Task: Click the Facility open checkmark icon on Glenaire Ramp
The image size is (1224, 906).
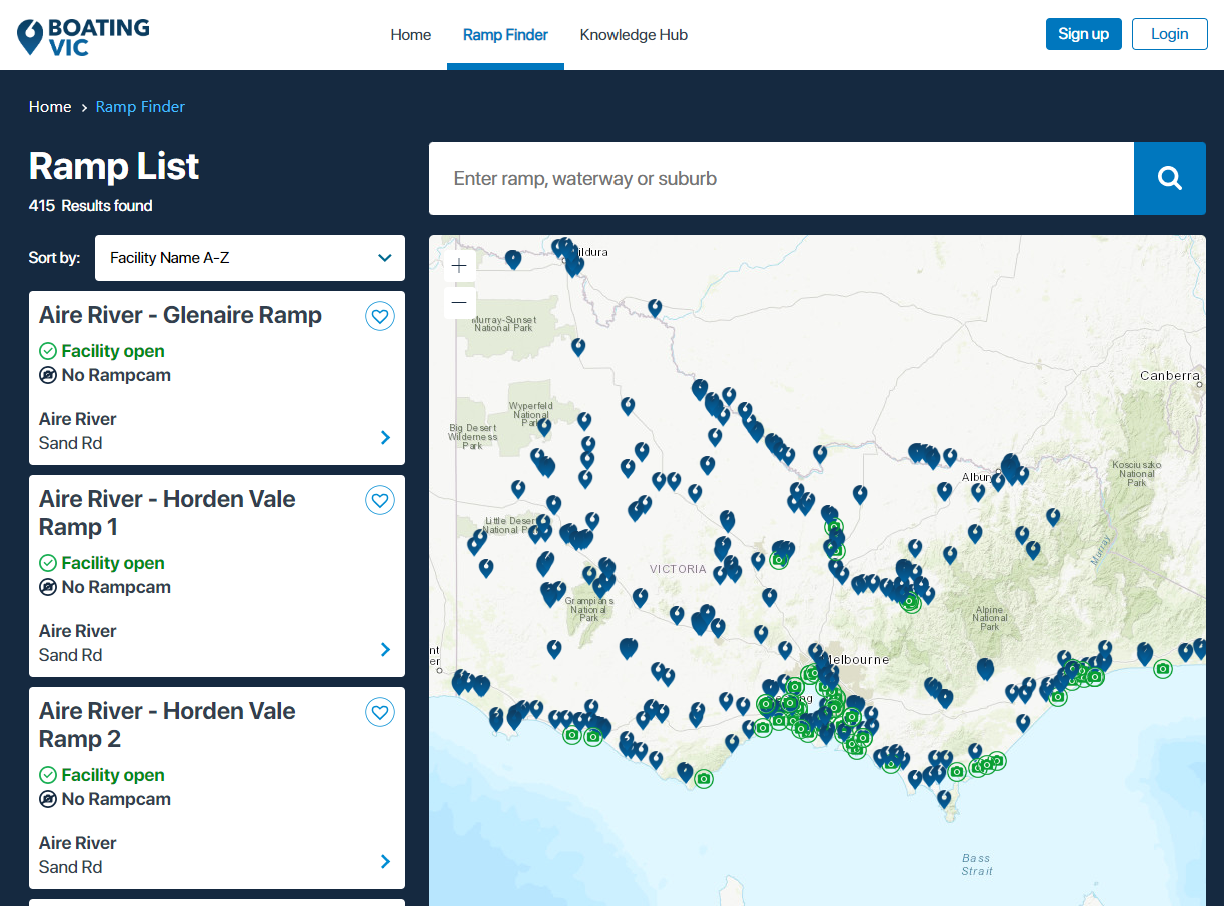Action: [47, 351]
